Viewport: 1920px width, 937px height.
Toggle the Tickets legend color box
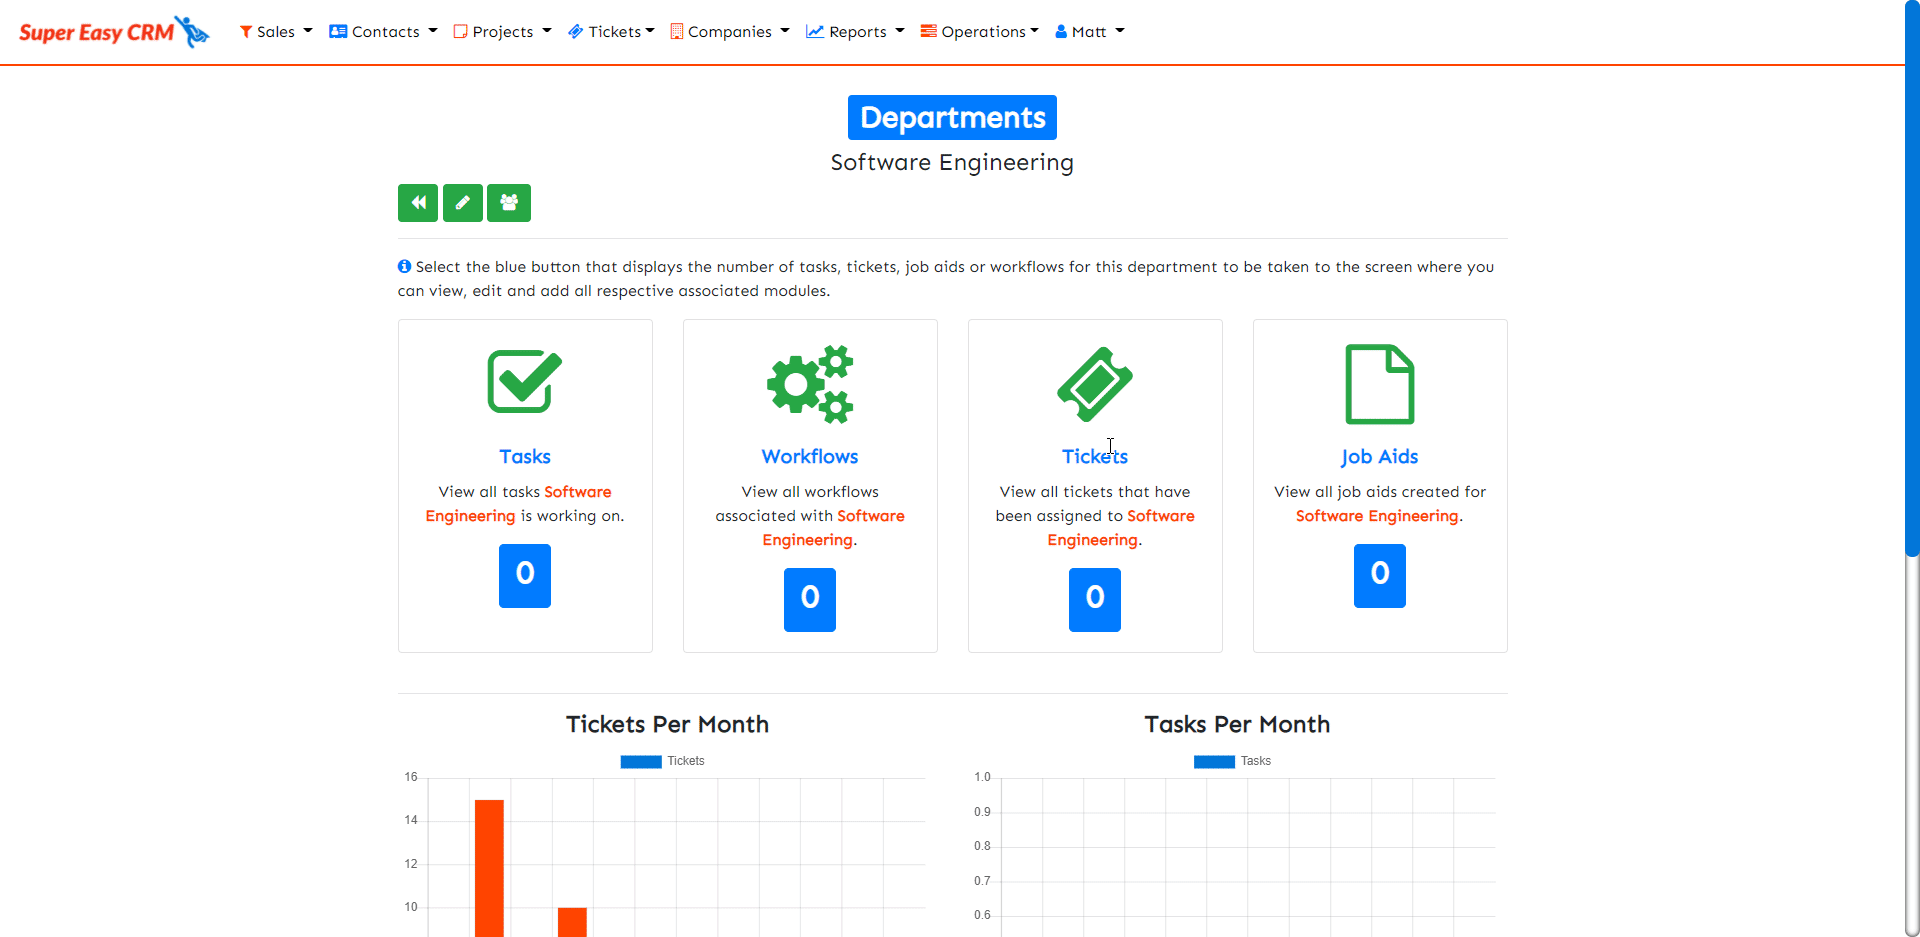[x=641, y=762]
